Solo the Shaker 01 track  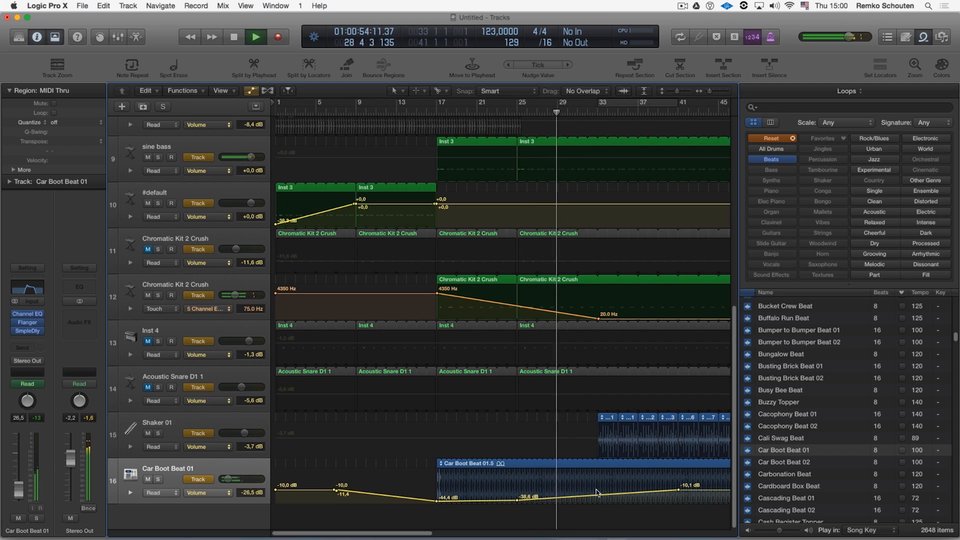[x=158, y=433]
